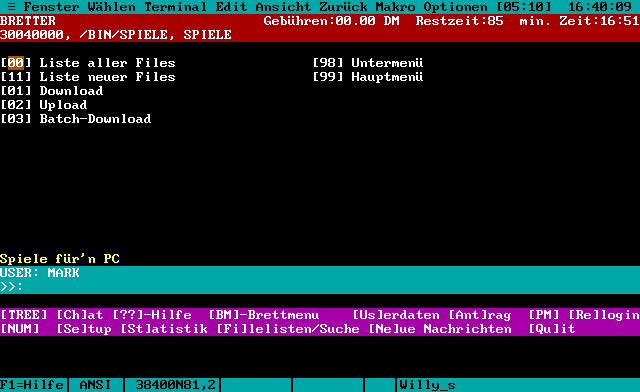This screenshot has height=392, width=640.
Task: Open the Optionen menu
Action: 455,7
